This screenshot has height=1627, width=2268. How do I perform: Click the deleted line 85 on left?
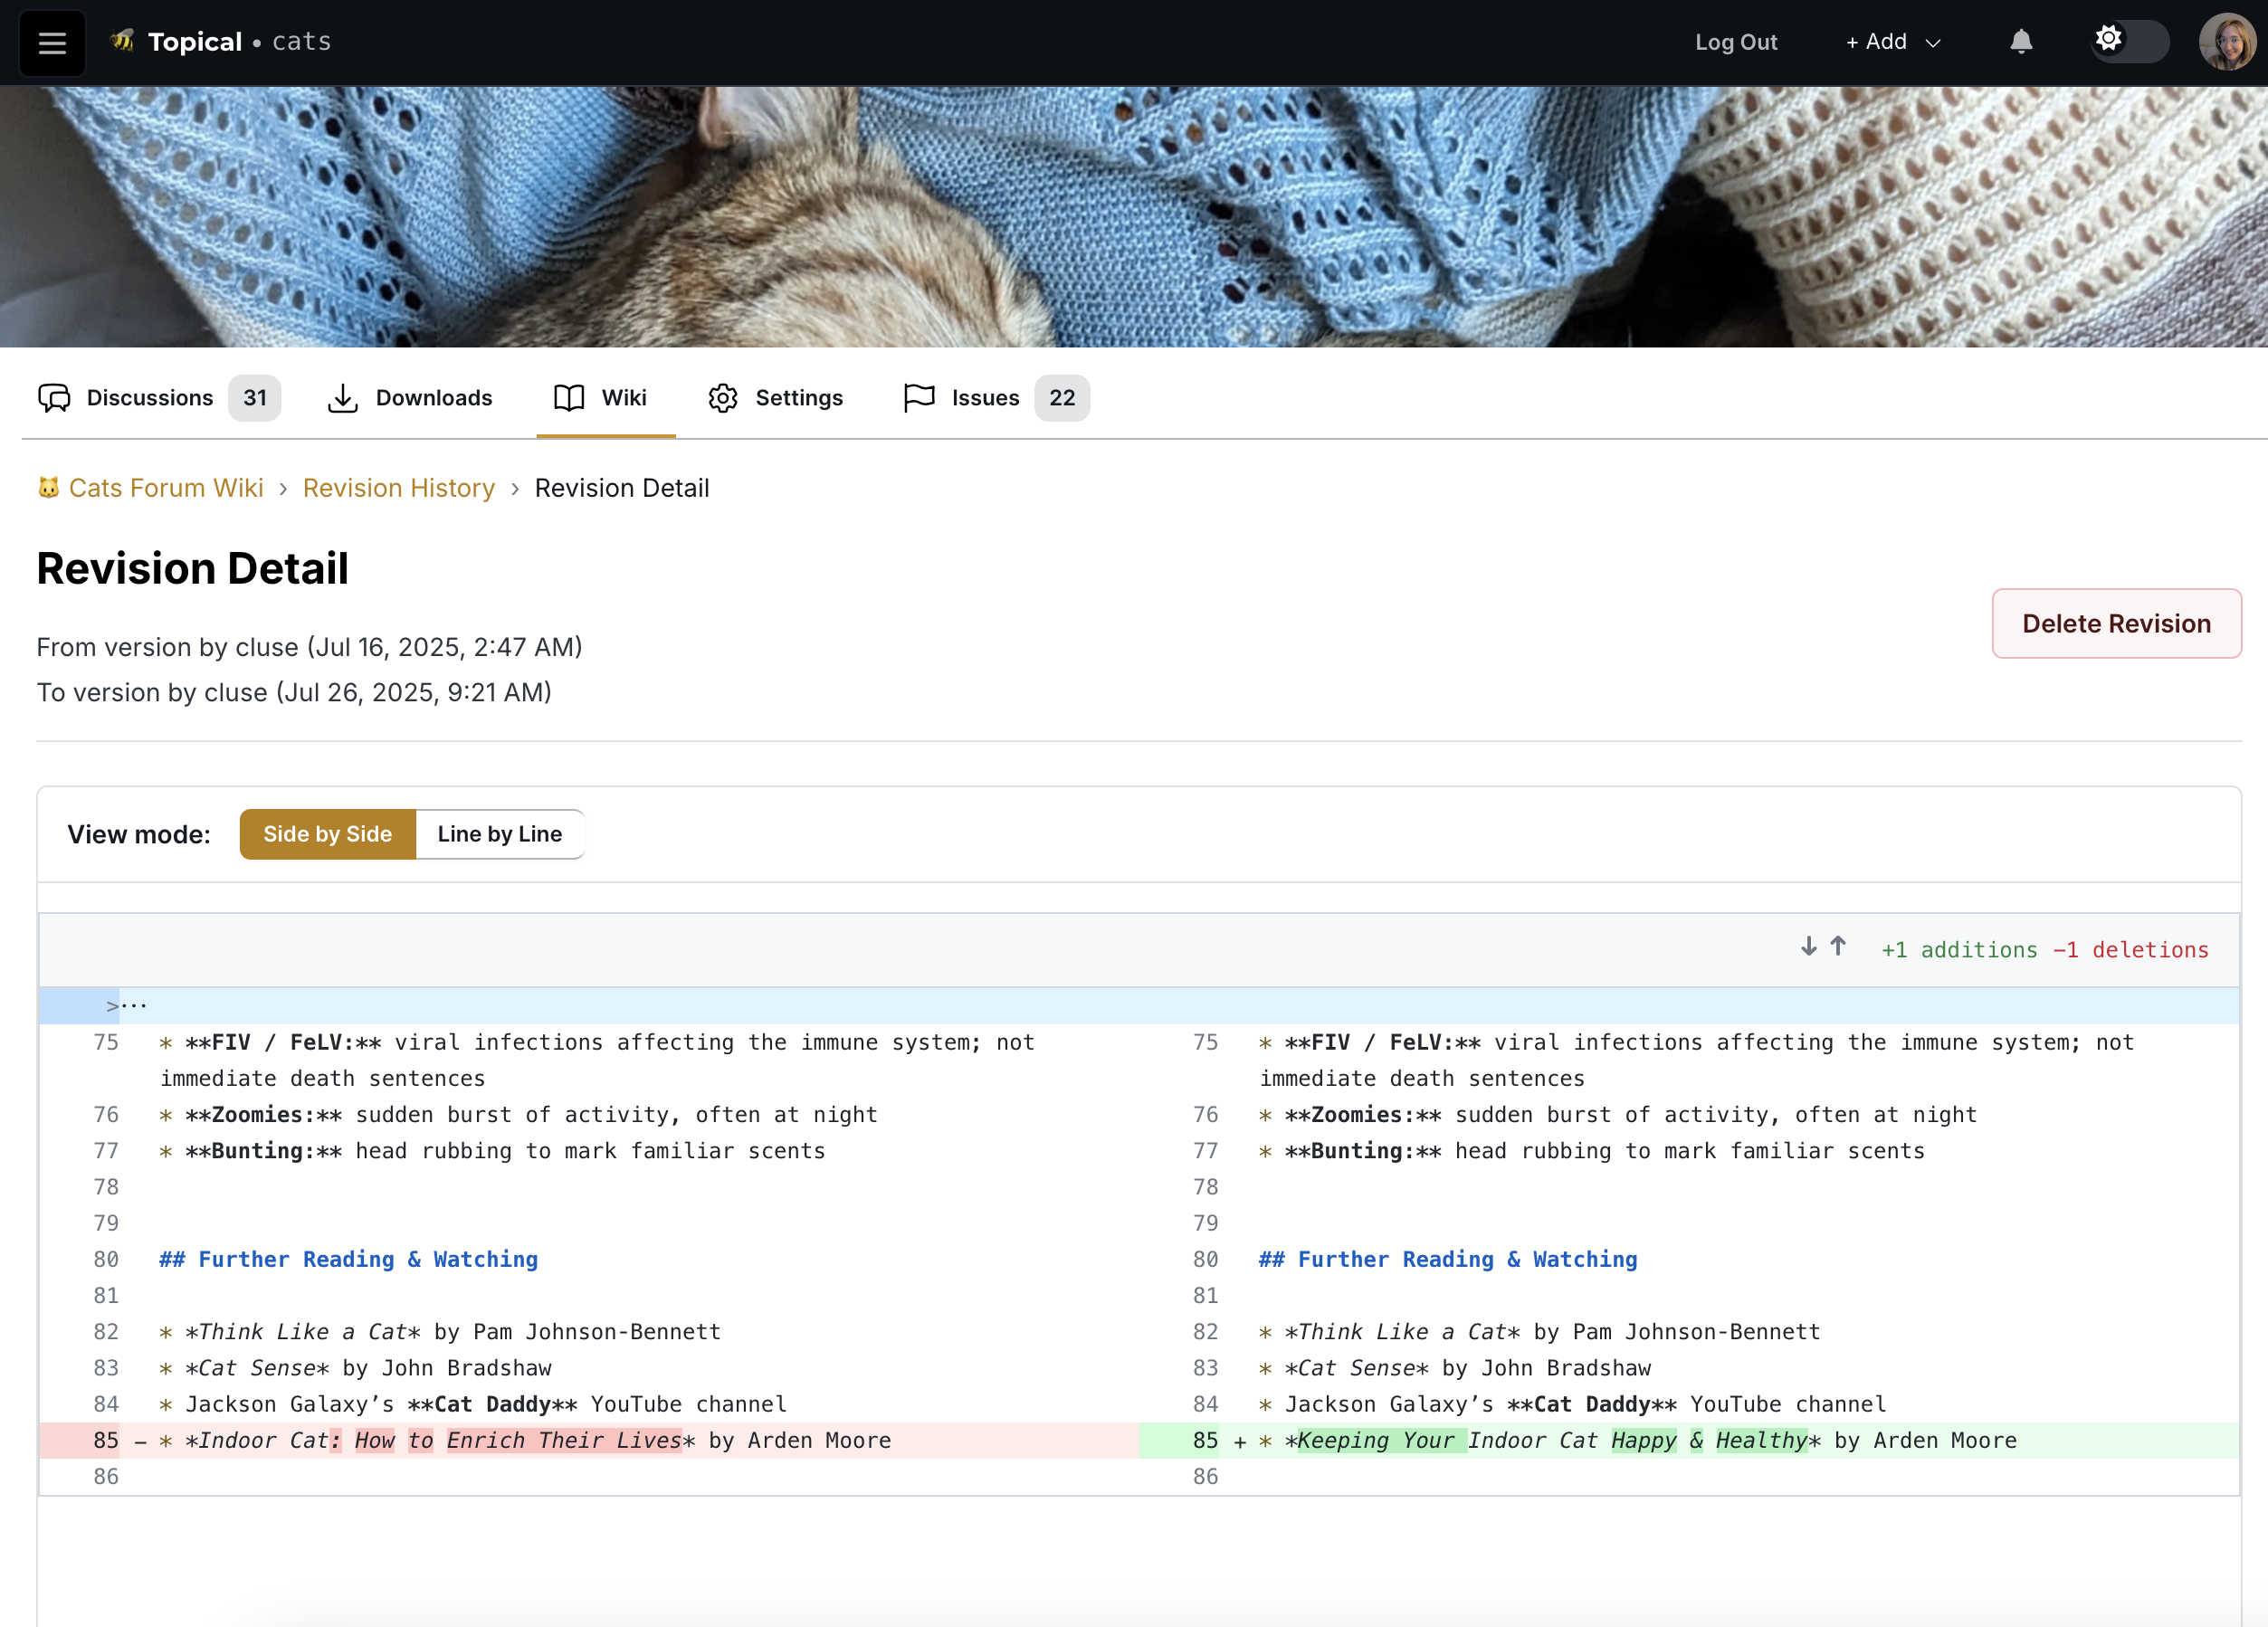[x=589, y=1440]
